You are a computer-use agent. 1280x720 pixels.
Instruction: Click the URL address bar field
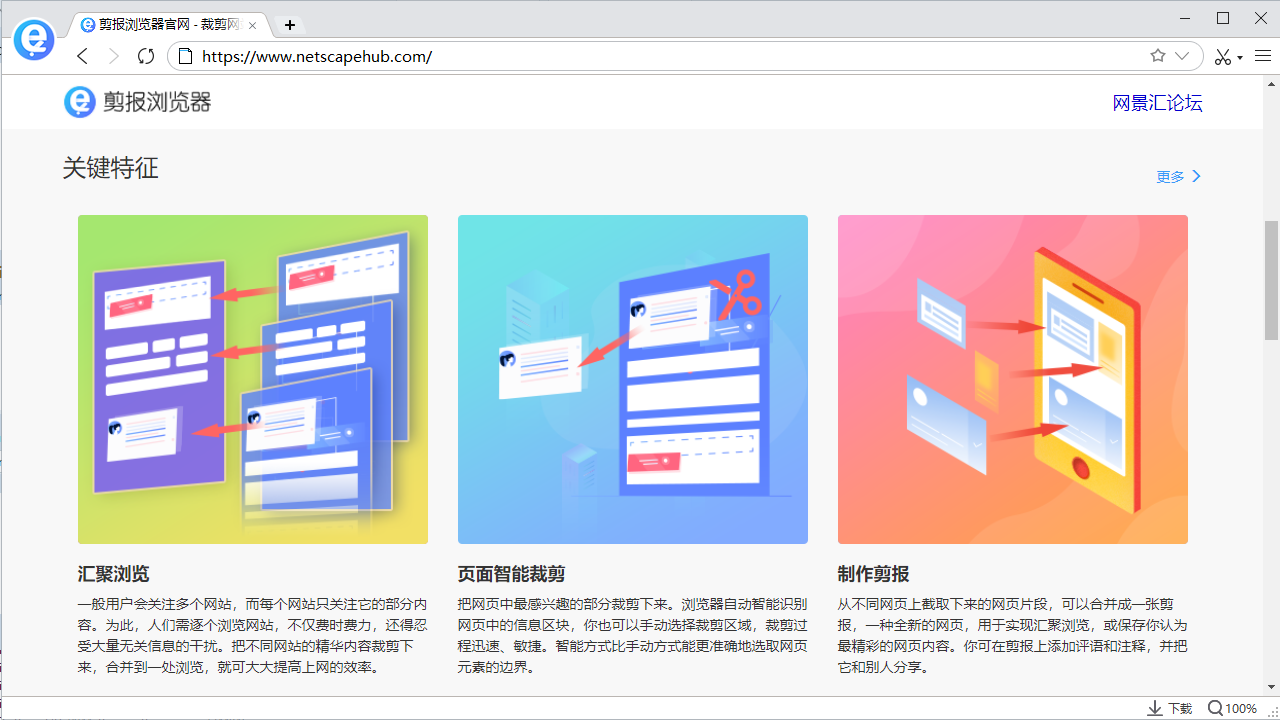660,56
